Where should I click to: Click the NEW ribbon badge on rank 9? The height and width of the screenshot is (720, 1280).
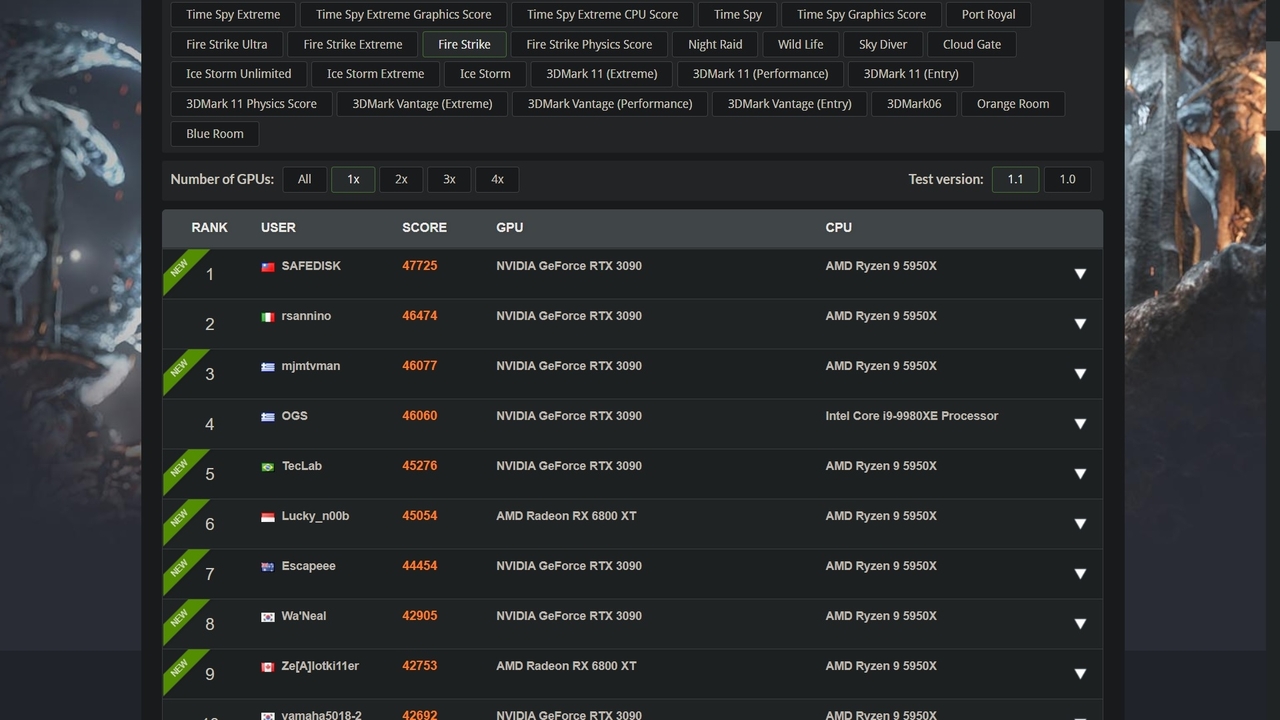click(x=179, y=667)
